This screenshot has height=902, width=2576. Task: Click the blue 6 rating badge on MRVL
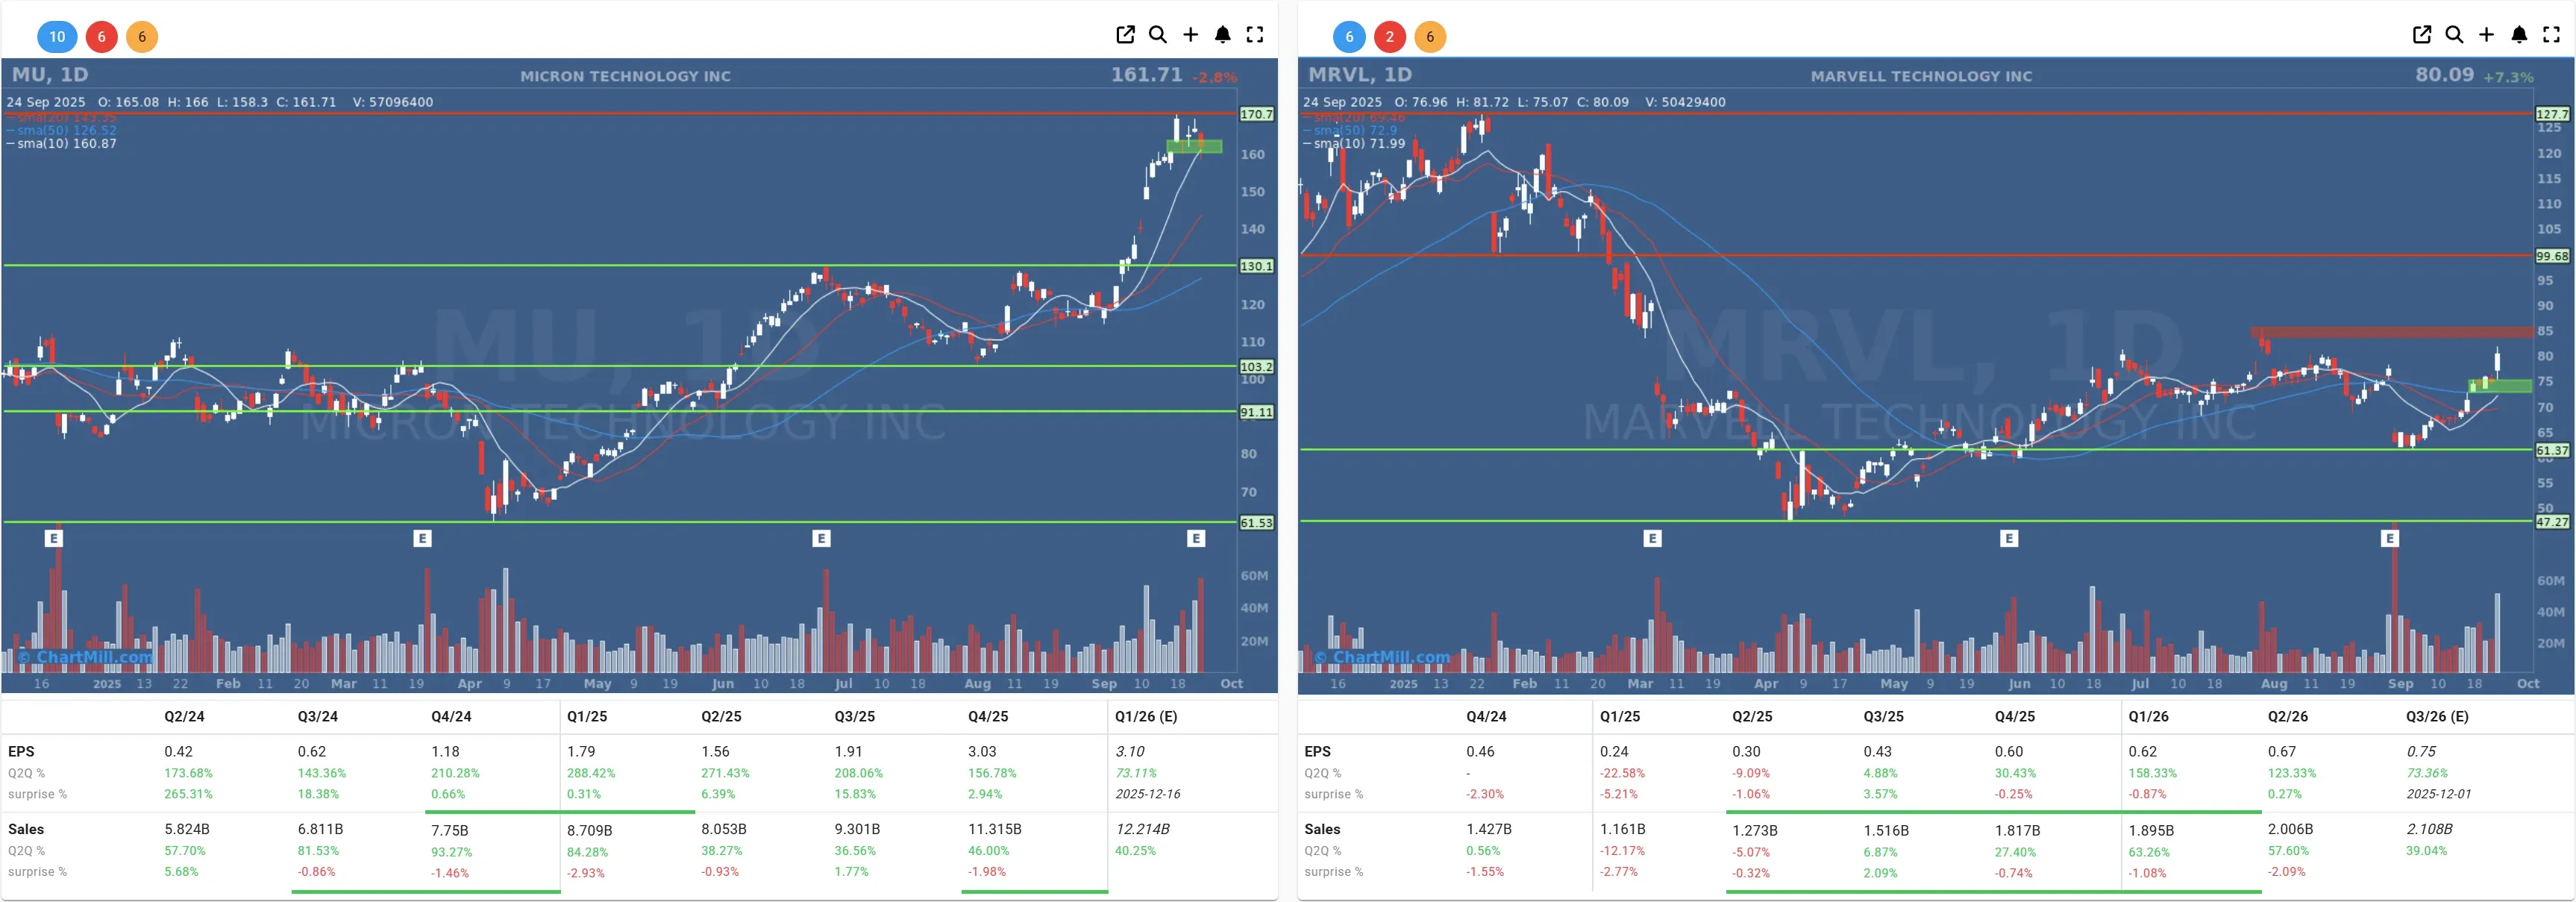point(1349,37)
